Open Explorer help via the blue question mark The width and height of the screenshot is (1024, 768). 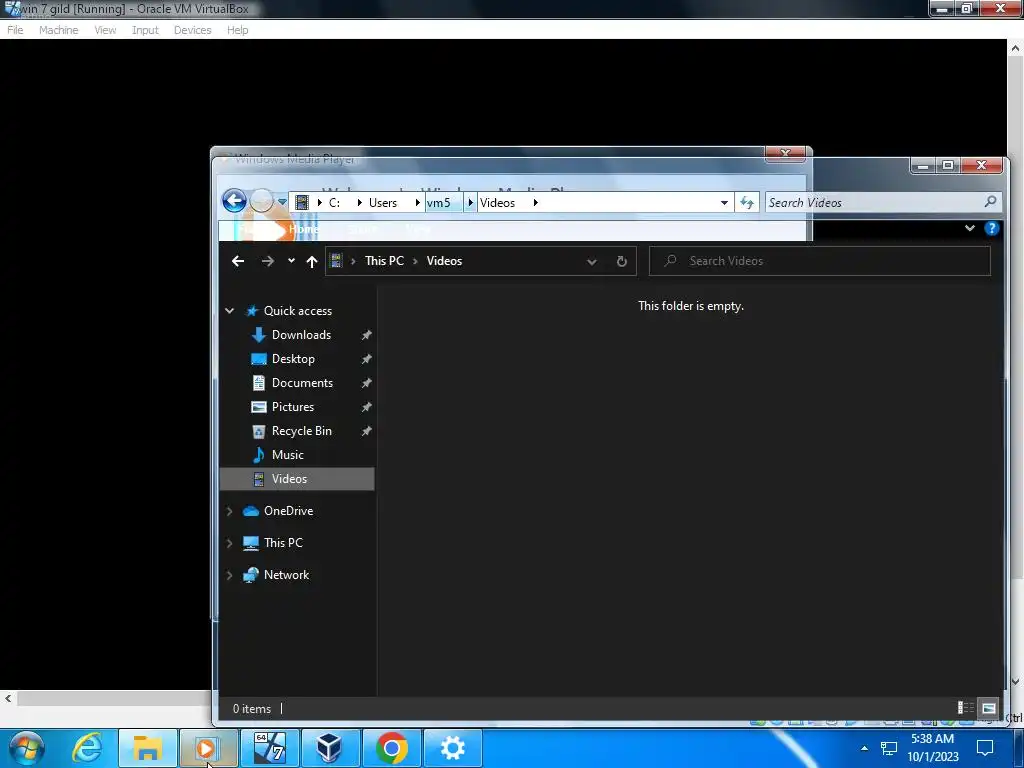tap(991, 228)
